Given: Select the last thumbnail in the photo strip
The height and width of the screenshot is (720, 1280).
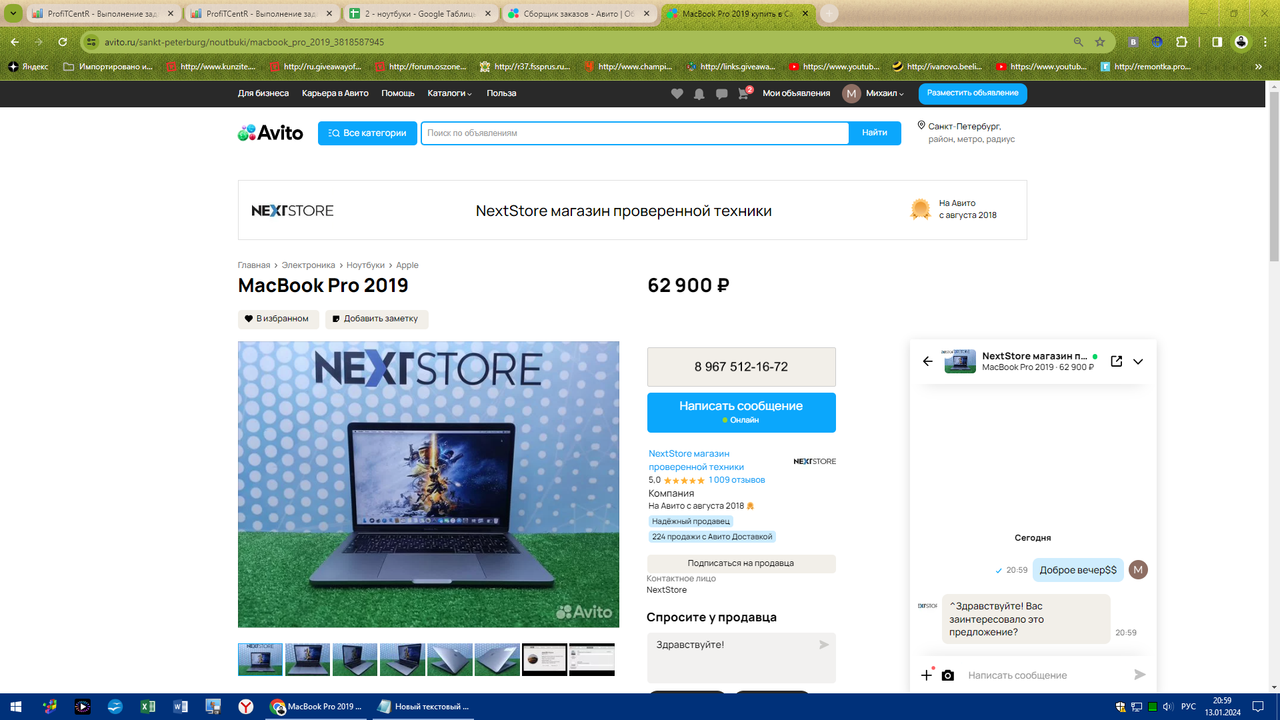Looking at the screenshot, I should point(592,659).
